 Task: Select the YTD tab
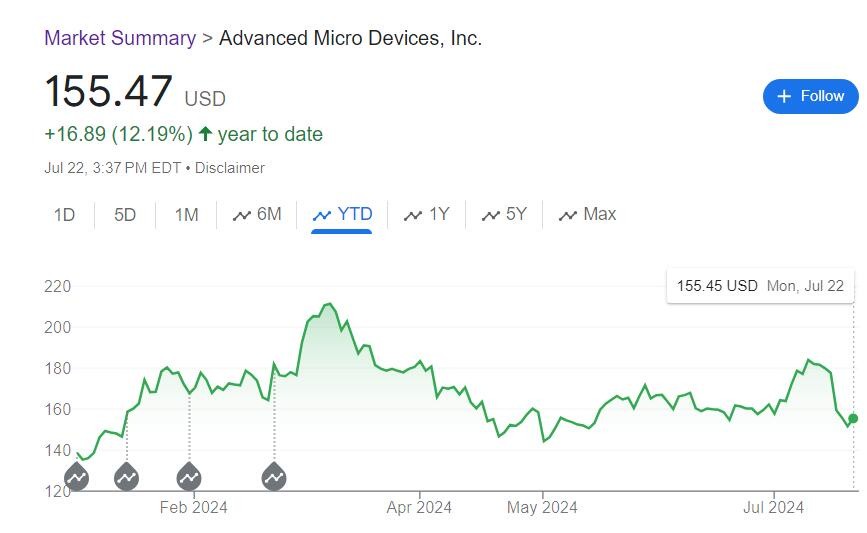[342, 214]
